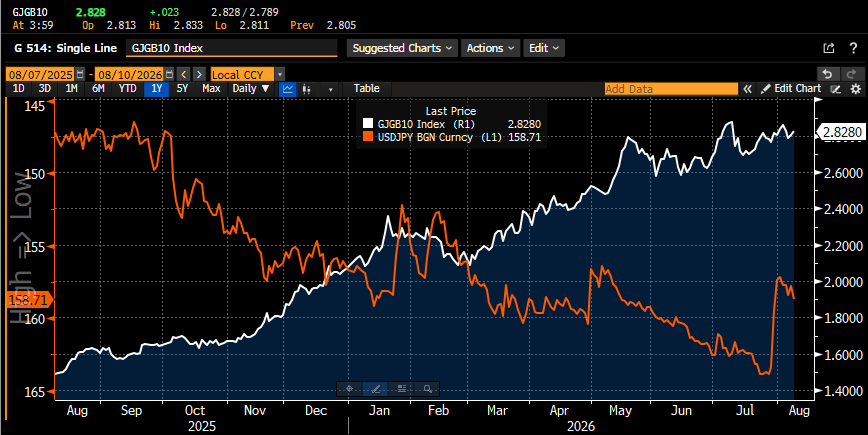868x435 pixels.
Task: Click the Jan month label on time axis
Action: click(x=379, y=411)
